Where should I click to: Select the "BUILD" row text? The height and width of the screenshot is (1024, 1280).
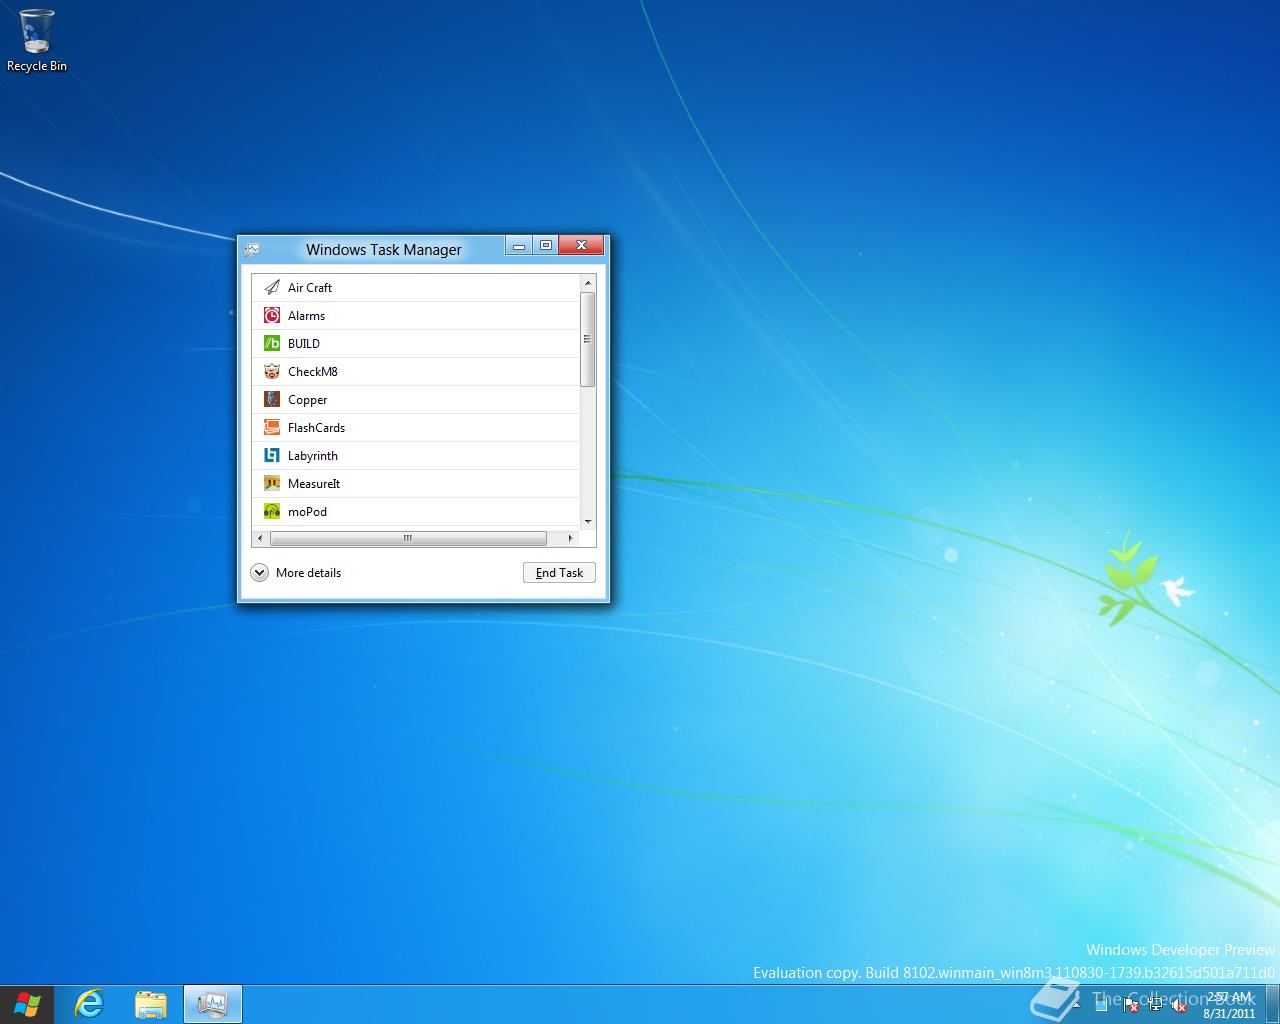click(304, 343)
